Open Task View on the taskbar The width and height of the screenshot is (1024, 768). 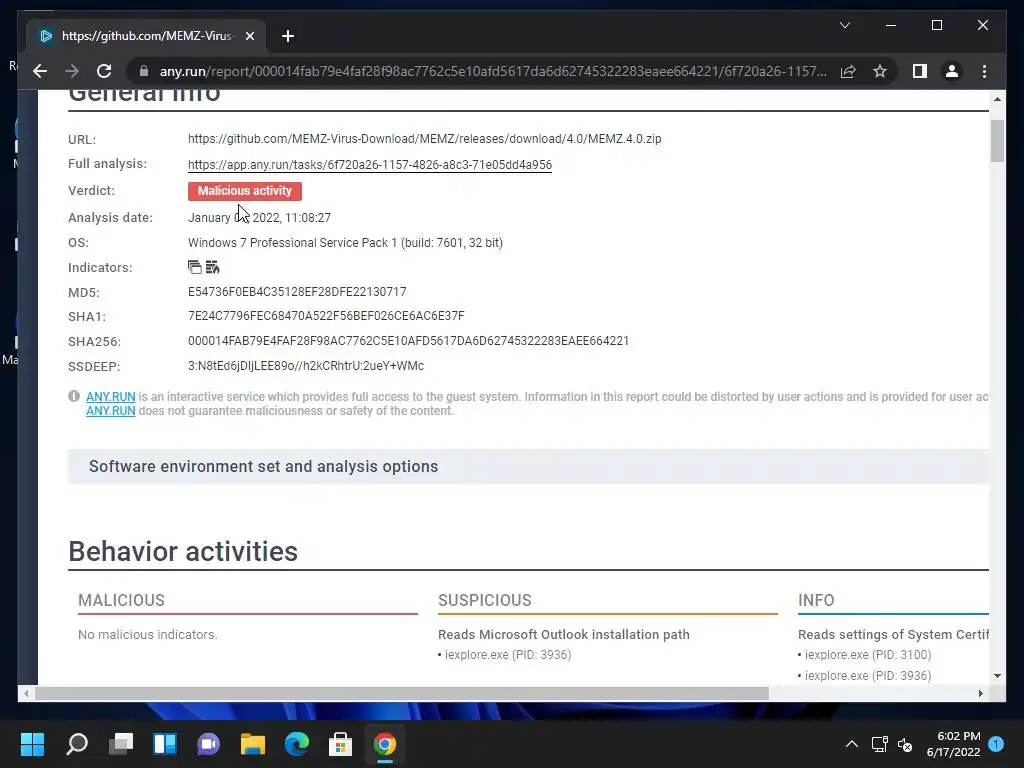coord(121,744)
